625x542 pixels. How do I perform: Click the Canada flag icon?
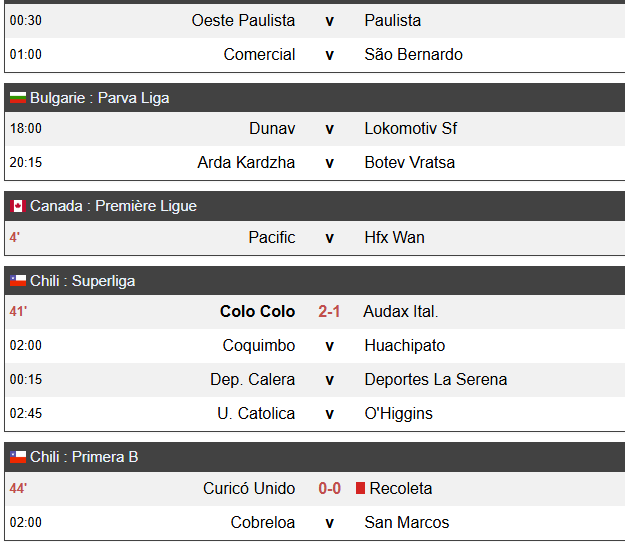pos(18,206)
